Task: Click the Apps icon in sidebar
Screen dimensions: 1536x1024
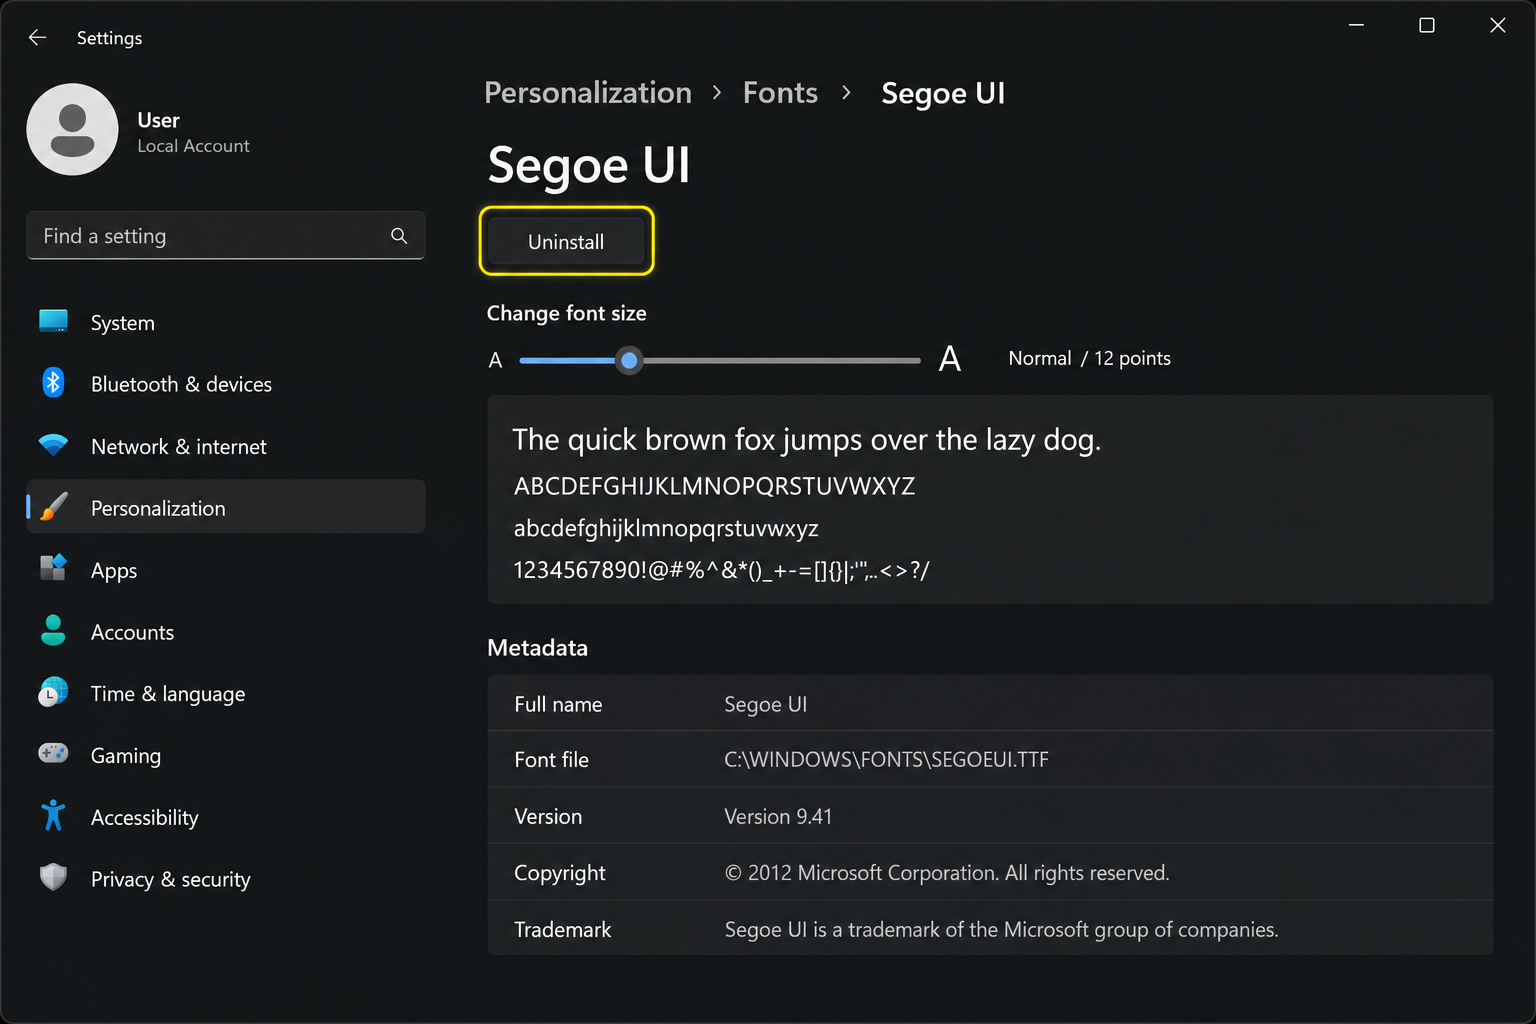Action: tap(53, 568)
